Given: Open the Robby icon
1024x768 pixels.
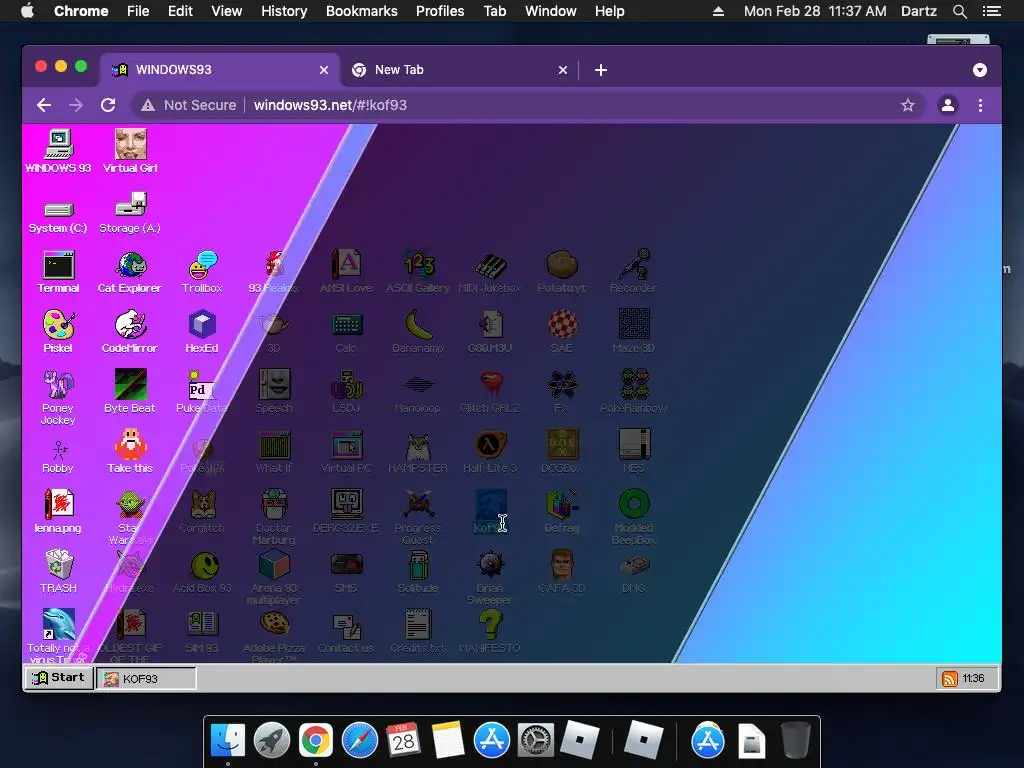Looking at the screenshot, I should (x=58, y=457).
